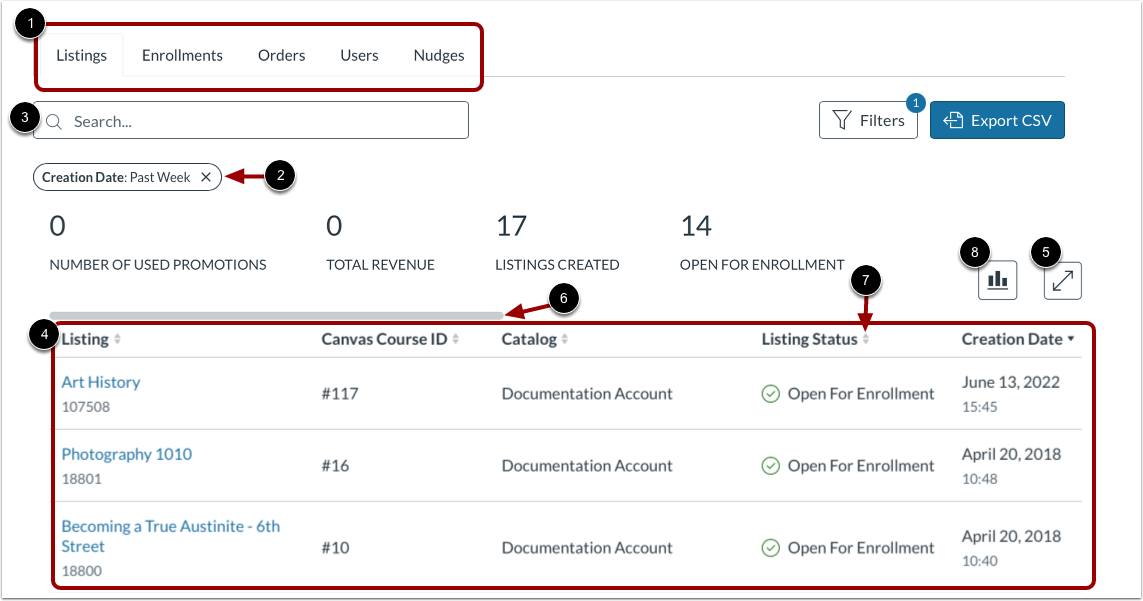Screen dimensions: 1143x601
Task: Open the Art History listing
Action: [100, 382]
